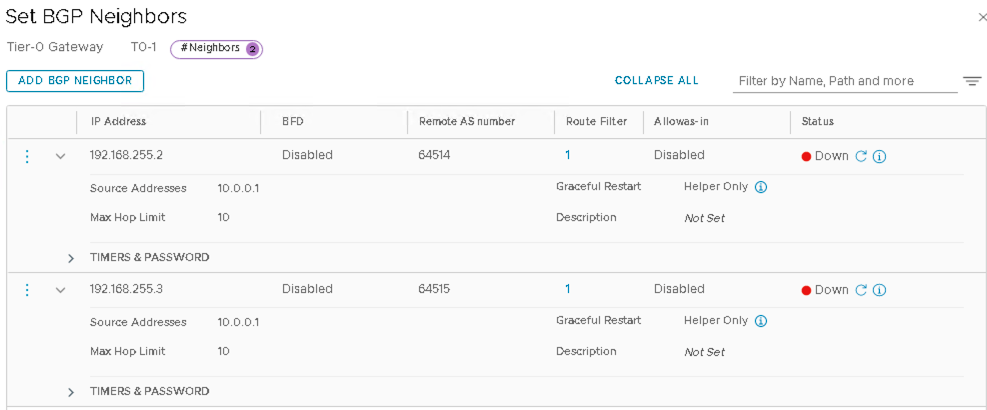Click Graceful Restart info icon for 192.168.255.2

(x=761, y=187)
